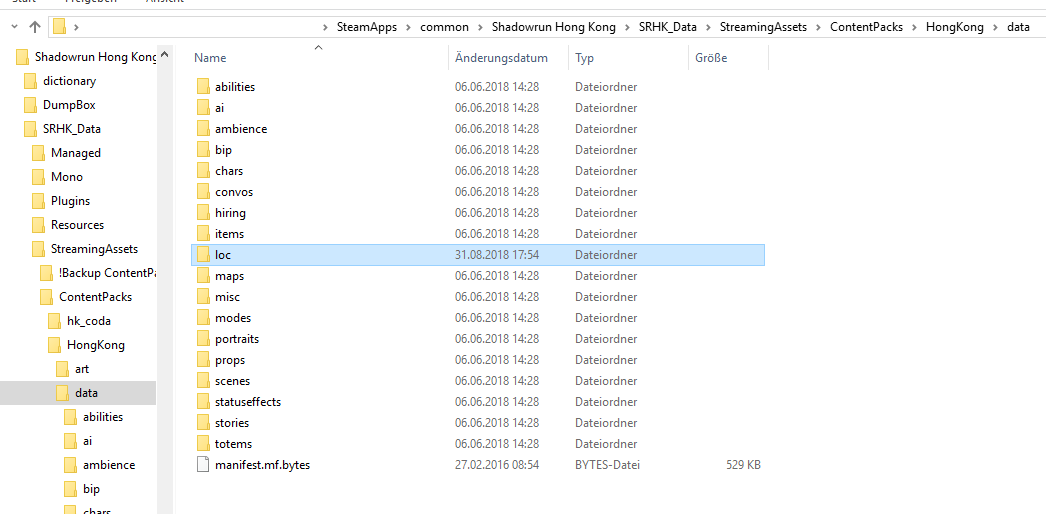Click the totems folder icon
The height and width of the screenshot is (514, 1046).
coord(203,444)
